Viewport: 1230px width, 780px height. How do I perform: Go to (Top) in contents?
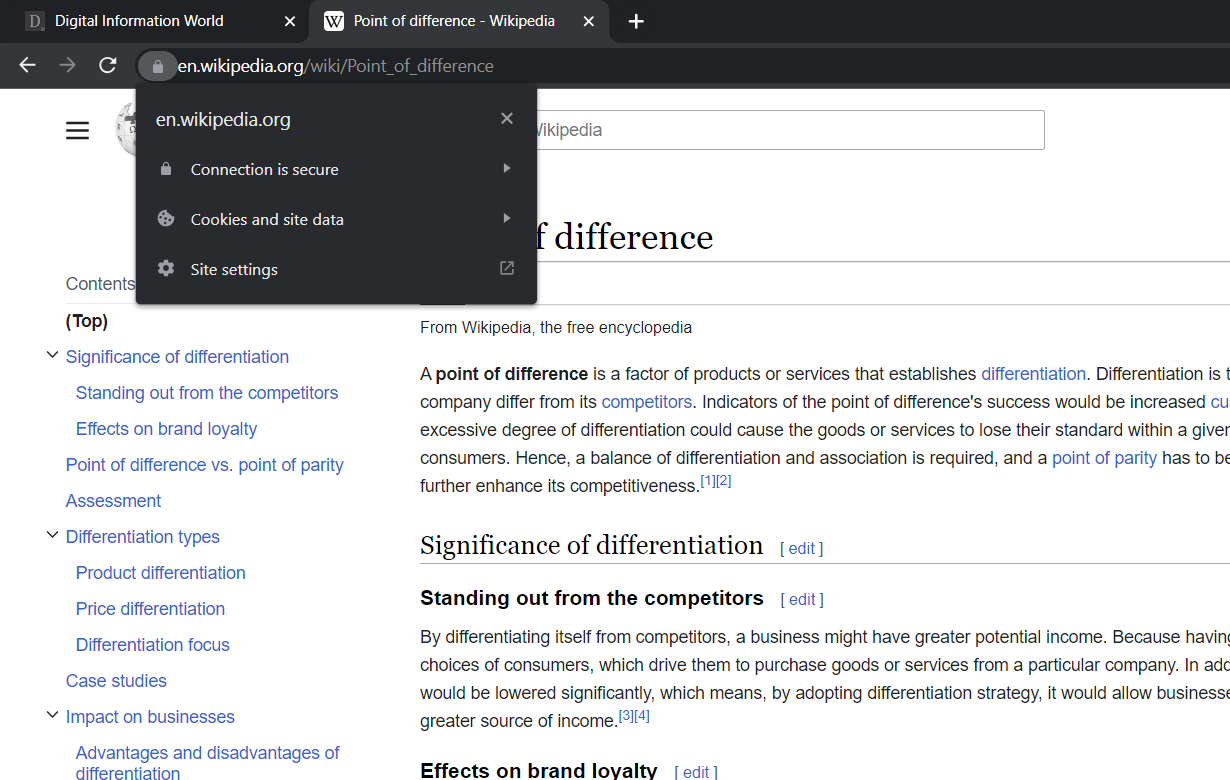[87, 321]
